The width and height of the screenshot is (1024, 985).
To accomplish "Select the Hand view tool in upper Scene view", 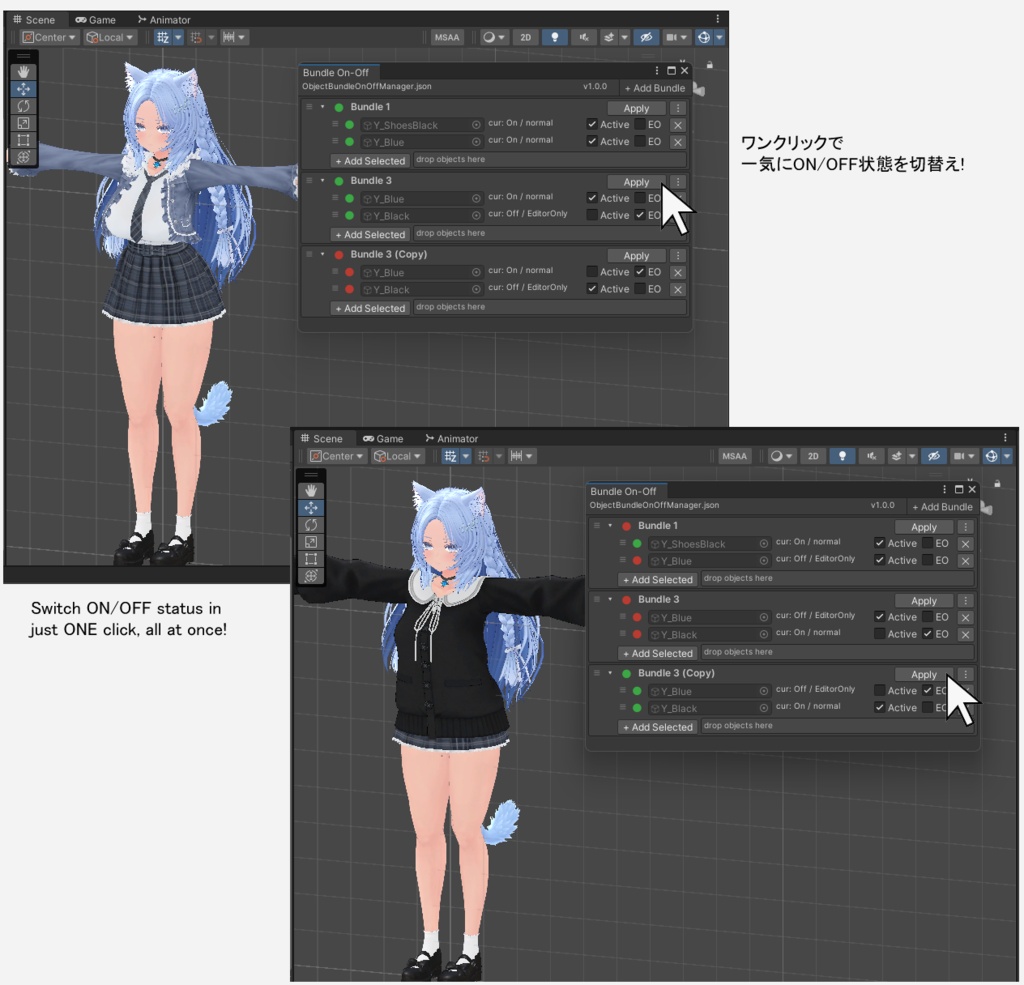I will (x=24, y=72).
